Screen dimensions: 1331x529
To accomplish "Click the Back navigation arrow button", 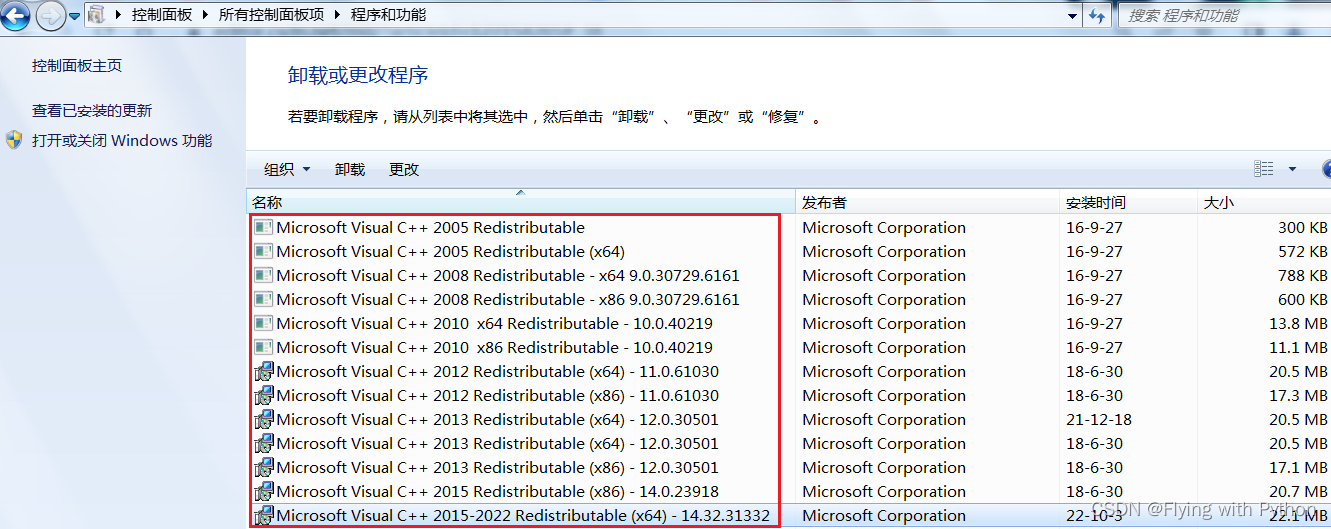I will [13, 15].
